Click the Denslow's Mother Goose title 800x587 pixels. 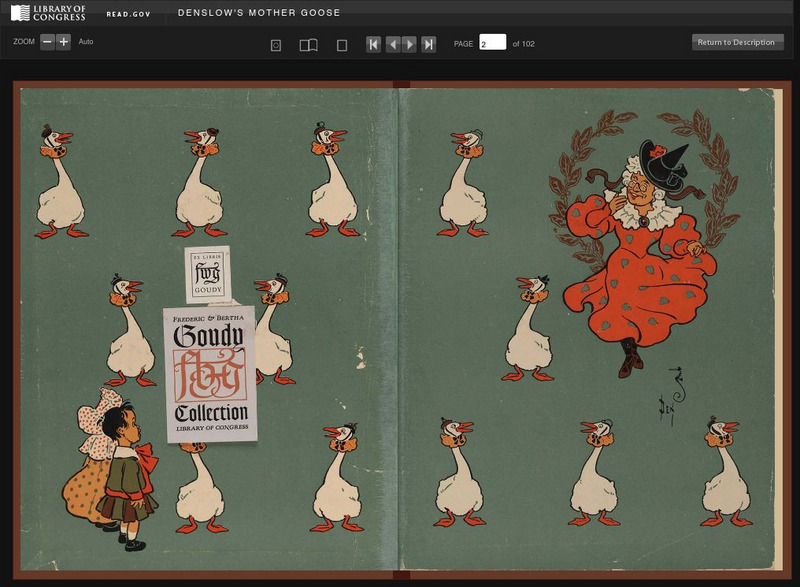[259, 13]
